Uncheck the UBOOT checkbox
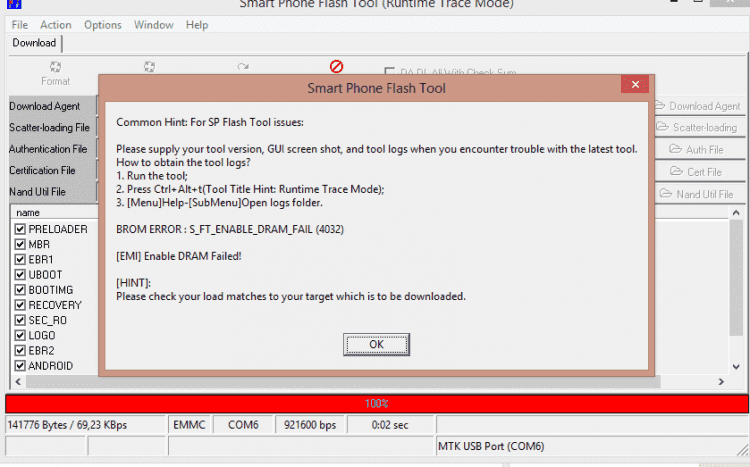The height and width of the screenshot is (467, 750). 20,275
